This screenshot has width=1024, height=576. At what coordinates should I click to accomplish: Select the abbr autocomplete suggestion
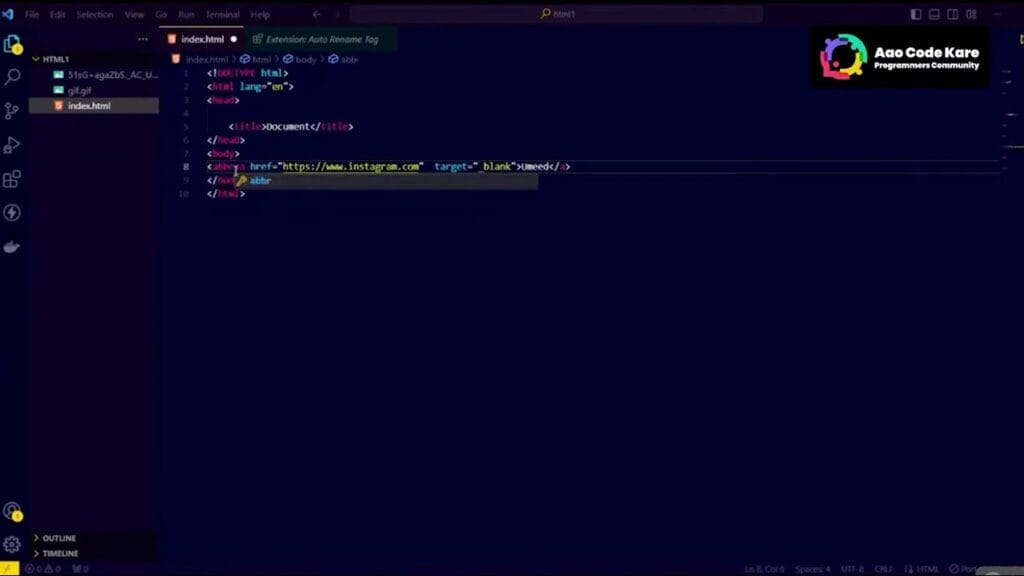click(260, 181)
